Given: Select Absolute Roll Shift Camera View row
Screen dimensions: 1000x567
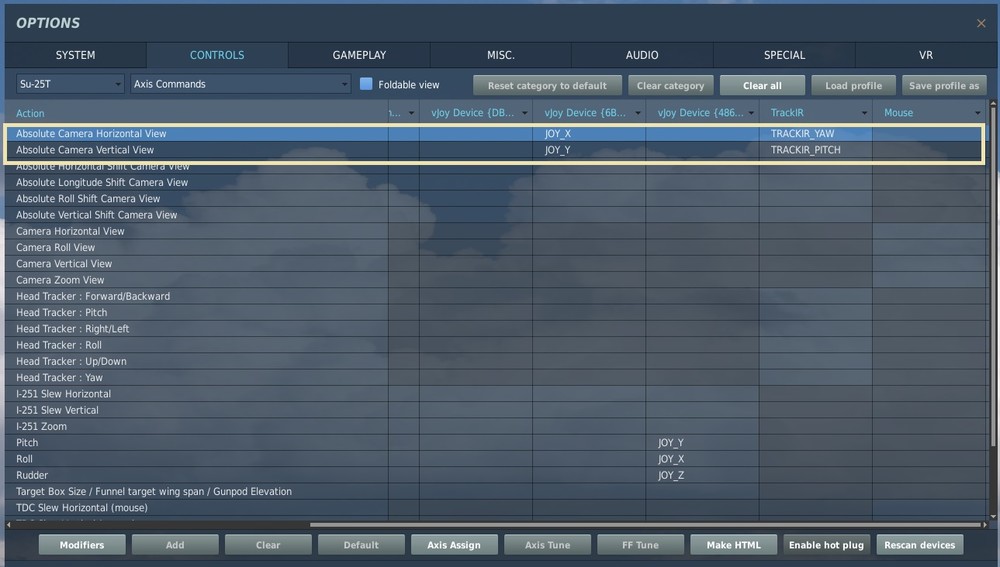Looking at the screenshot, I should tap(494, 198).
